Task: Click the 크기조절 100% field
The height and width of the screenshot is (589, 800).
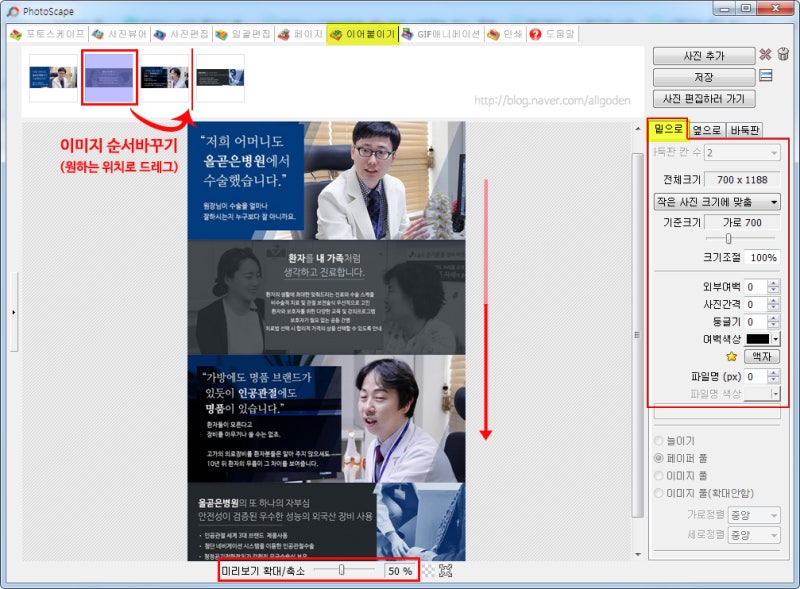Action: pos(762,257)
